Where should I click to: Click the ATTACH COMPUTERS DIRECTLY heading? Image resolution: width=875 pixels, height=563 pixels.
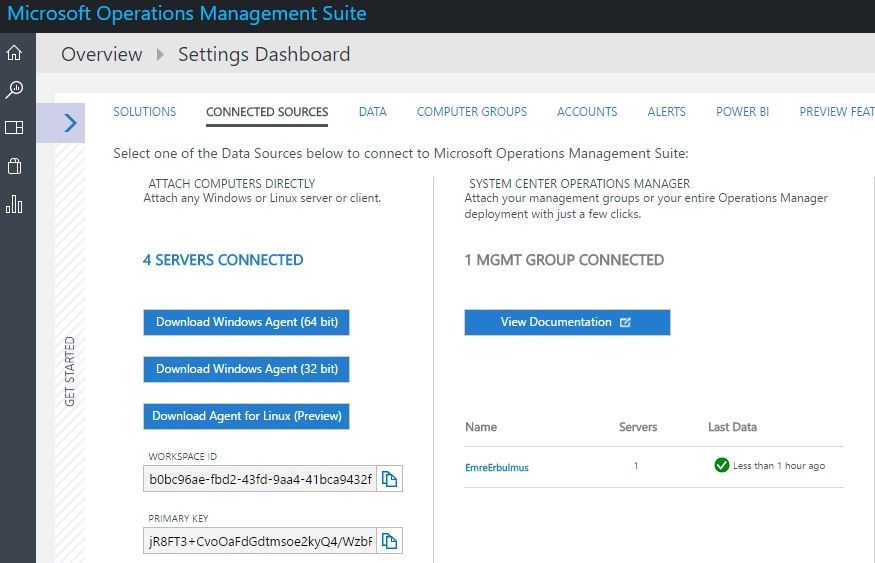click(232, 184)
